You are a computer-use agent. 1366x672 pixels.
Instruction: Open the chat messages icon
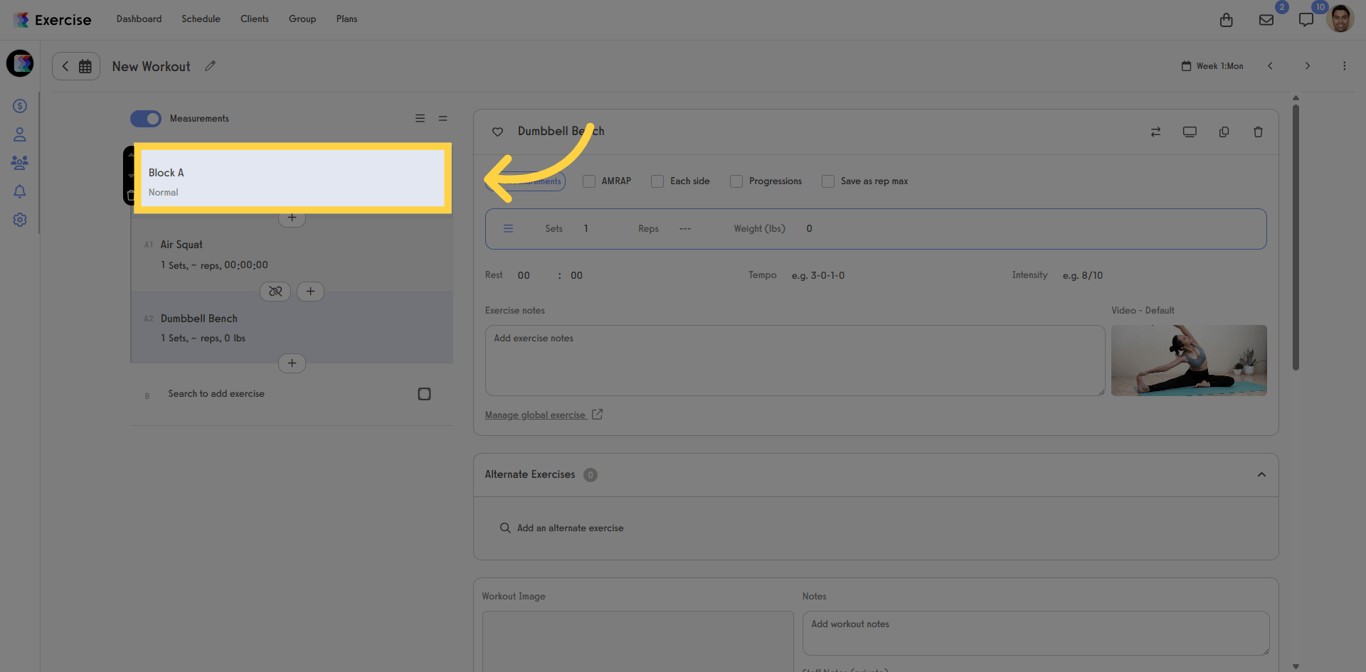point(1305,20)
